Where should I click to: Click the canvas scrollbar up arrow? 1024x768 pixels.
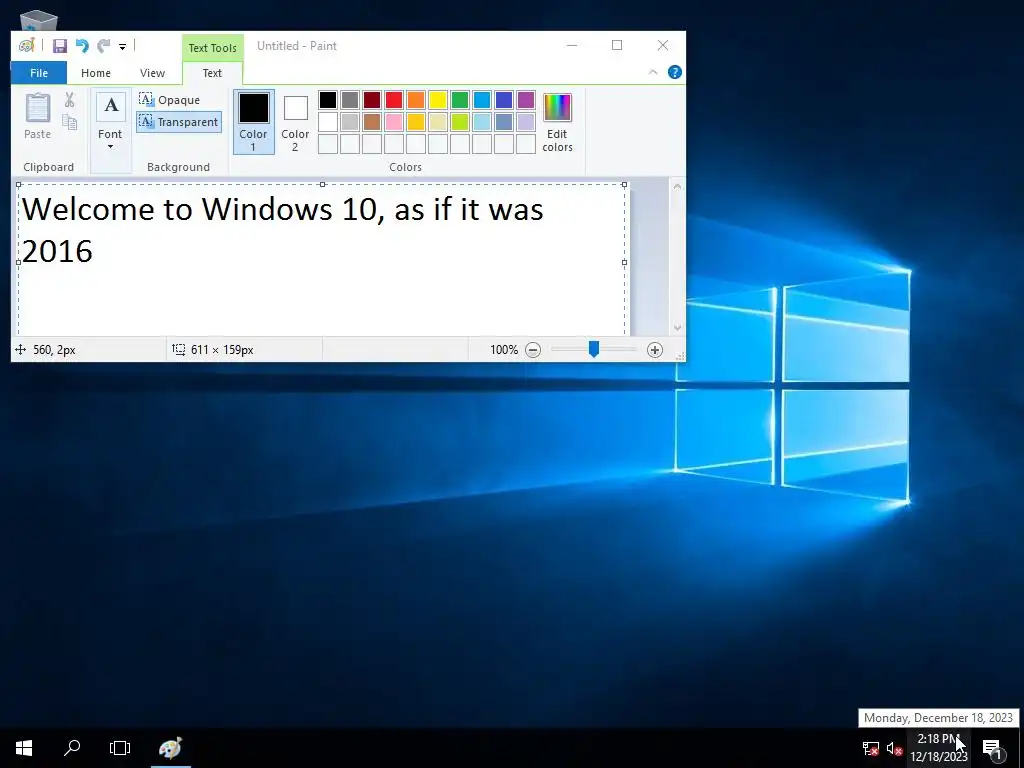pyautogui.click(x=677, y=187)
